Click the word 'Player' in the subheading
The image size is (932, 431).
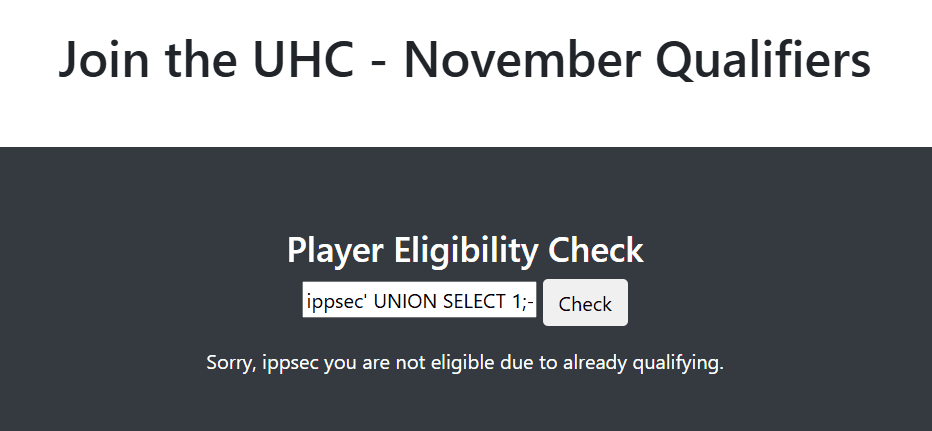pos(333,250)
